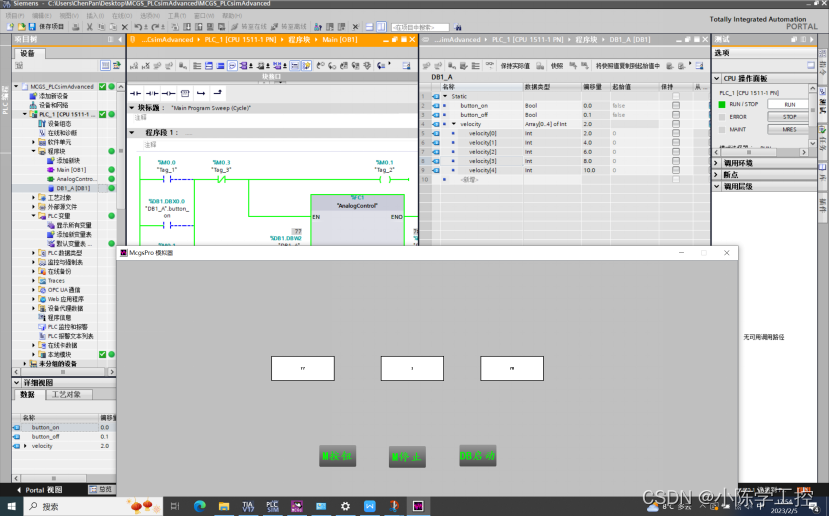
Task: Open the 项目(P) menu
Action: (15, 16)
